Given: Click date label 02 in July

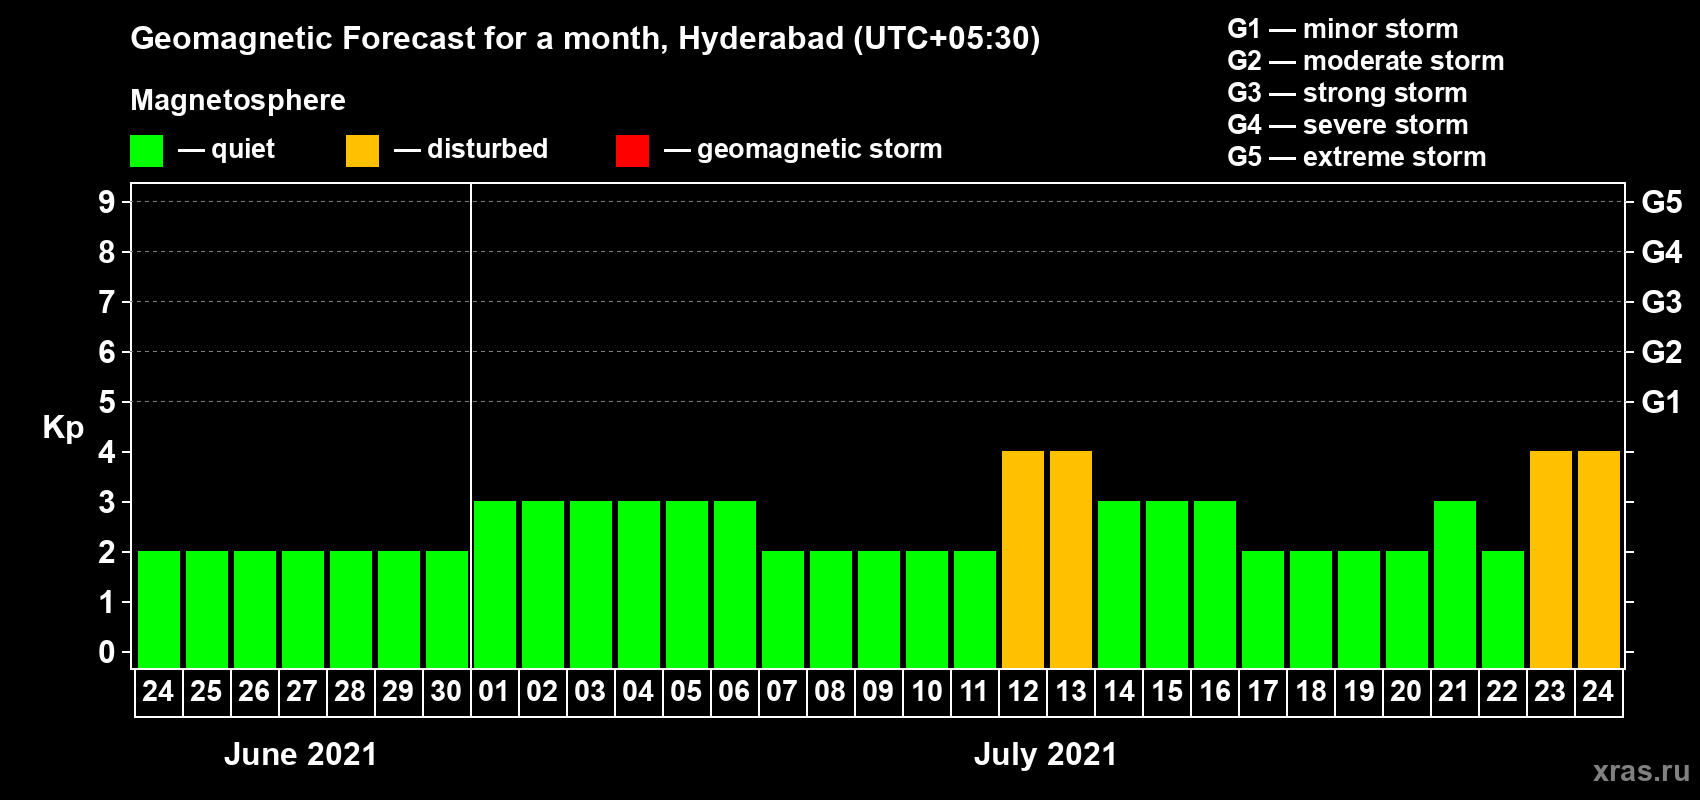Looking at the screenshot, I should pos(542,692).
